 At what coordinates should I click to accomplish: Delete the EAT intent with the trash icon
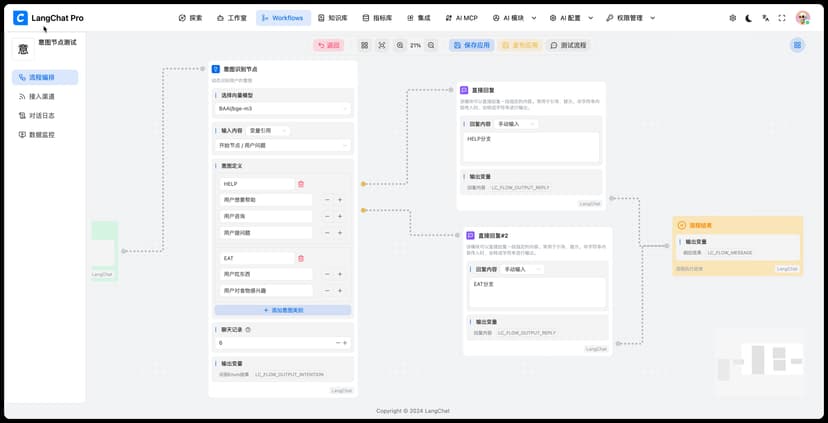pos(301,258)
